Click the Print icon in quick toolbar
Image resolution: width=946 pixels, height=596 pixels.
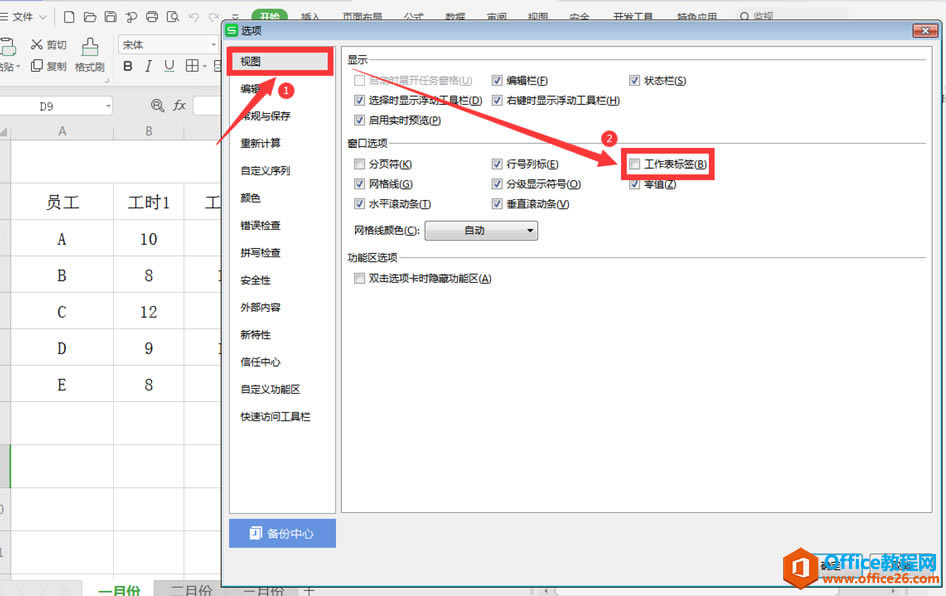(x=152, y=17)
